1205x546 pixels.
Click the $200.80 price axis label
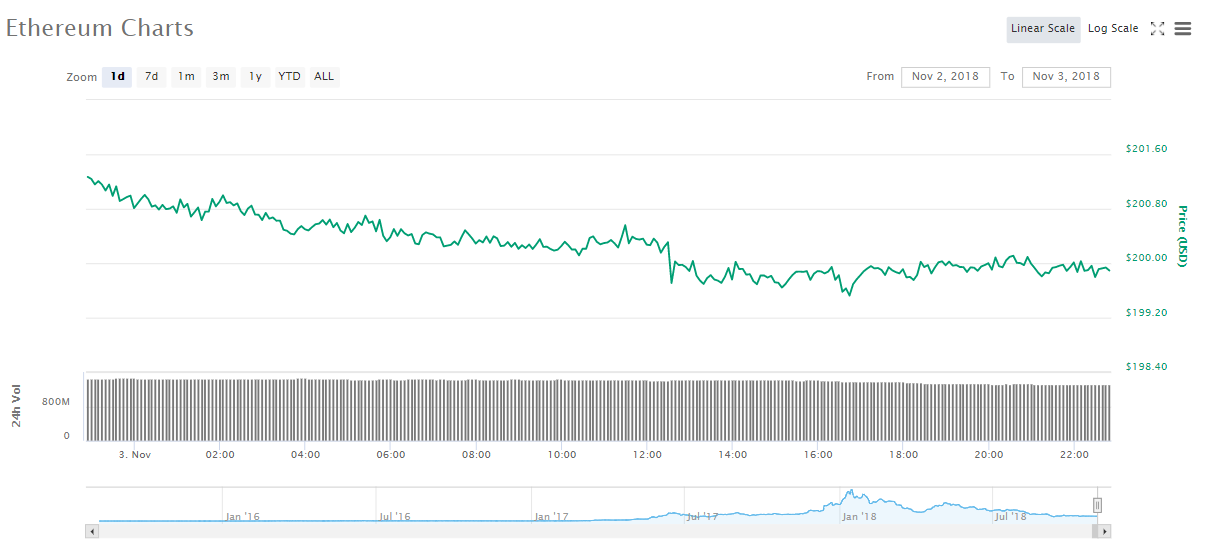(1146, 204)
